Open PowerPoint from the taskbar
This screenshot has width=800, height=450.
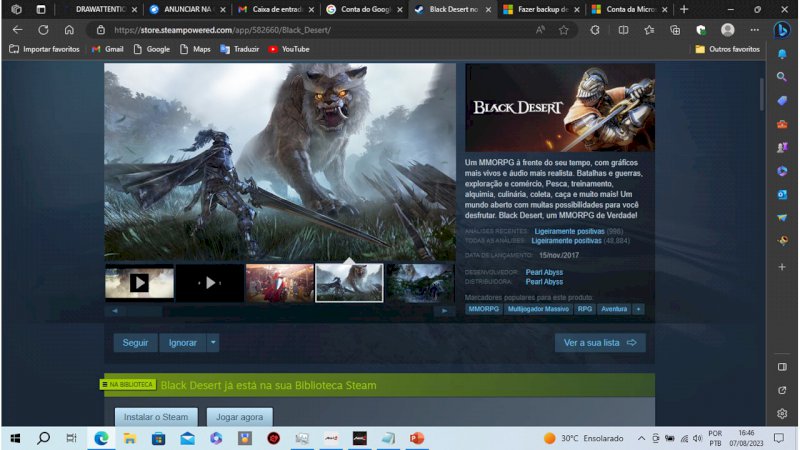(417, 438)
